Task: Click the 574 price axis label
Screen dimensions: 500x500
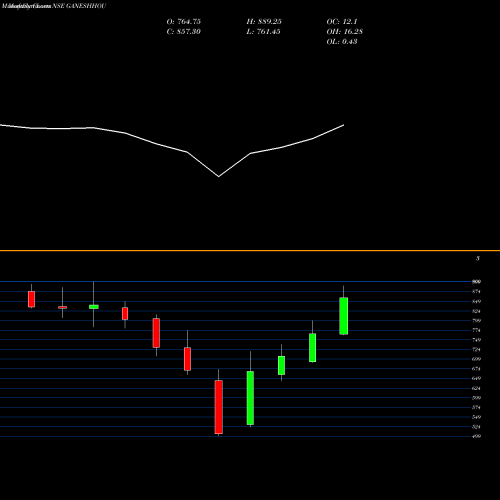Action: (477, 407)
